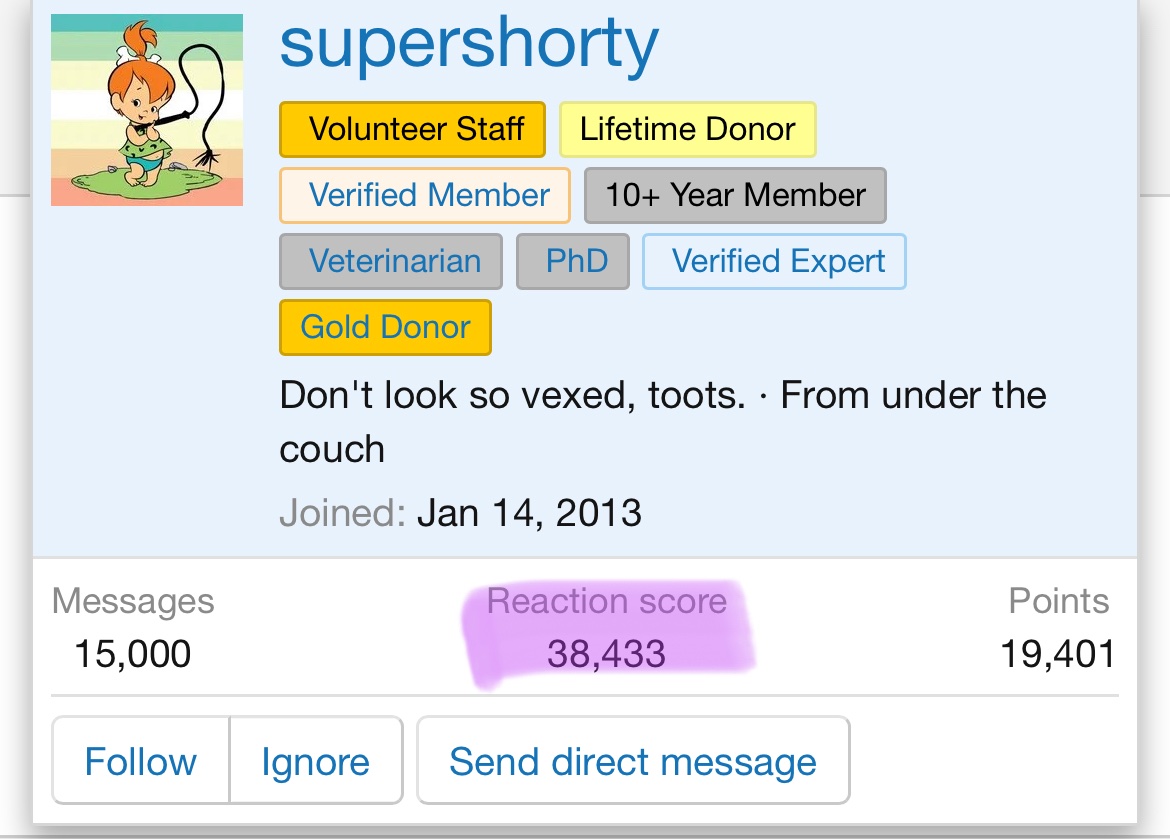Viewport: 1170px width, 839px height.
Task: Click the supershorty avatar image
Action: tap(147, 110)
